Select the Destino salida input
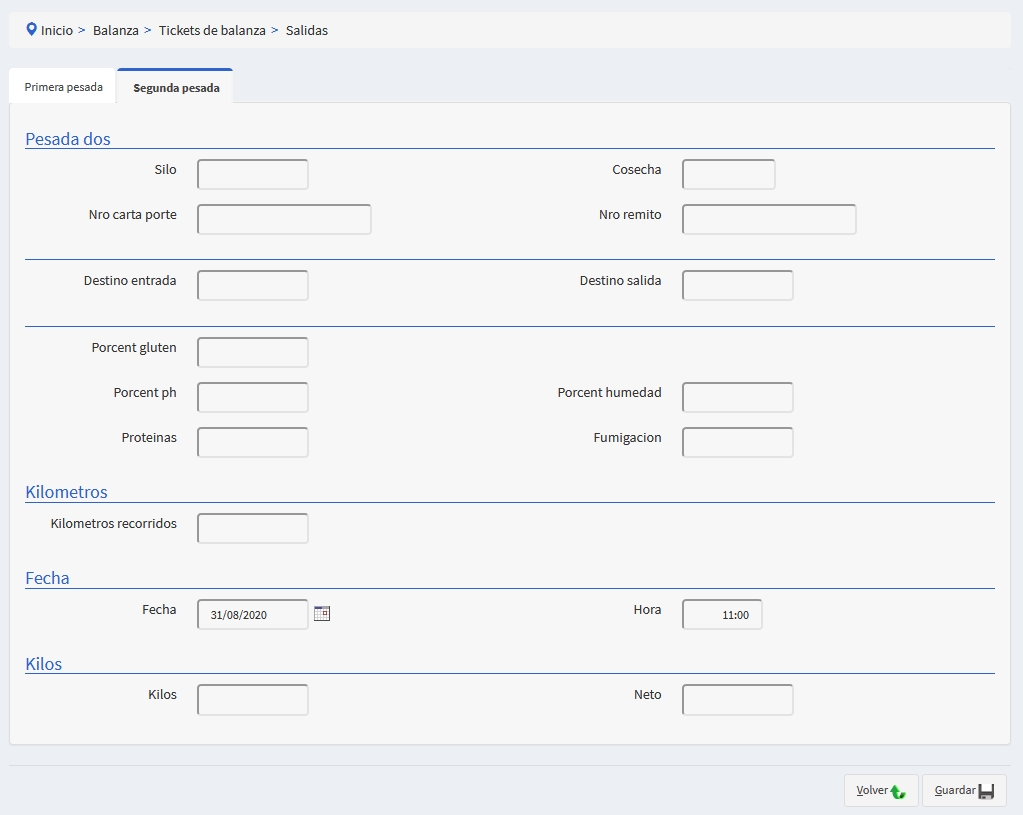 (x=738, y=286)
